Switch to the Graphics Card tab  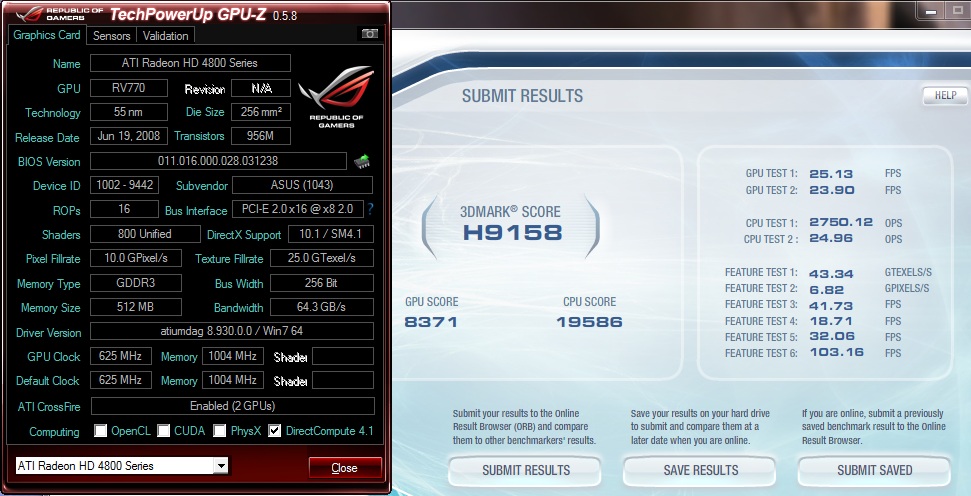click(47, 35)
